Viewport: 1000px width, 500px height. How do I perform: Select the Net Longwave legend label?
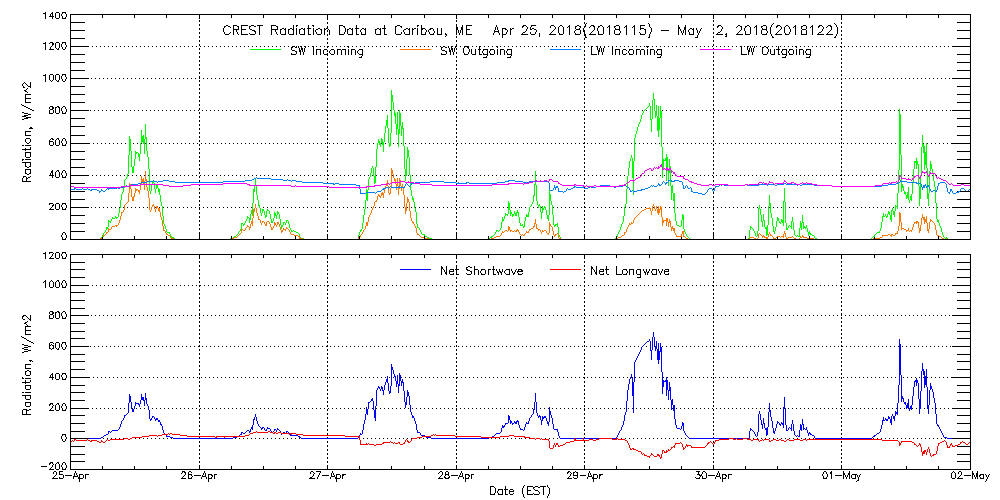(x=629, y=271)
